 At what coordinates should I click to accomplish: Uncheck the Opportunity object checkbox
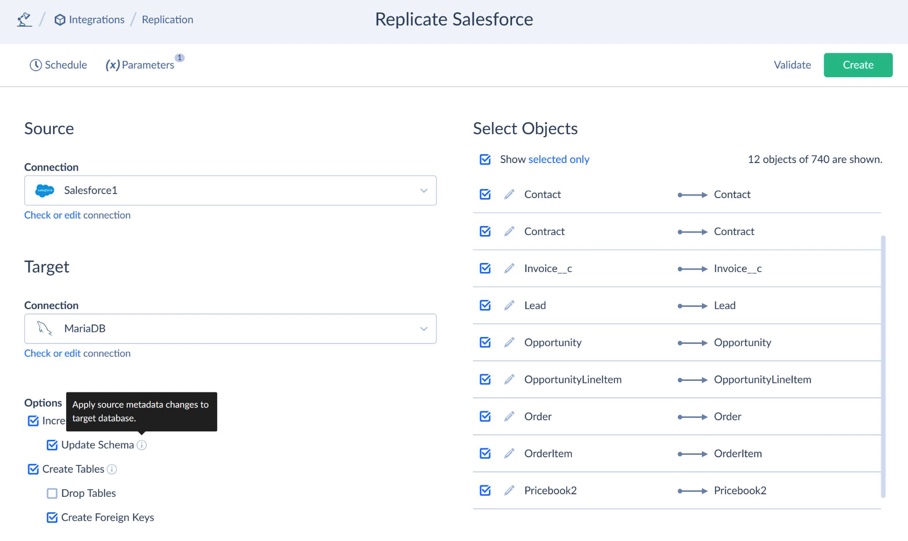(x=485, y=343)
